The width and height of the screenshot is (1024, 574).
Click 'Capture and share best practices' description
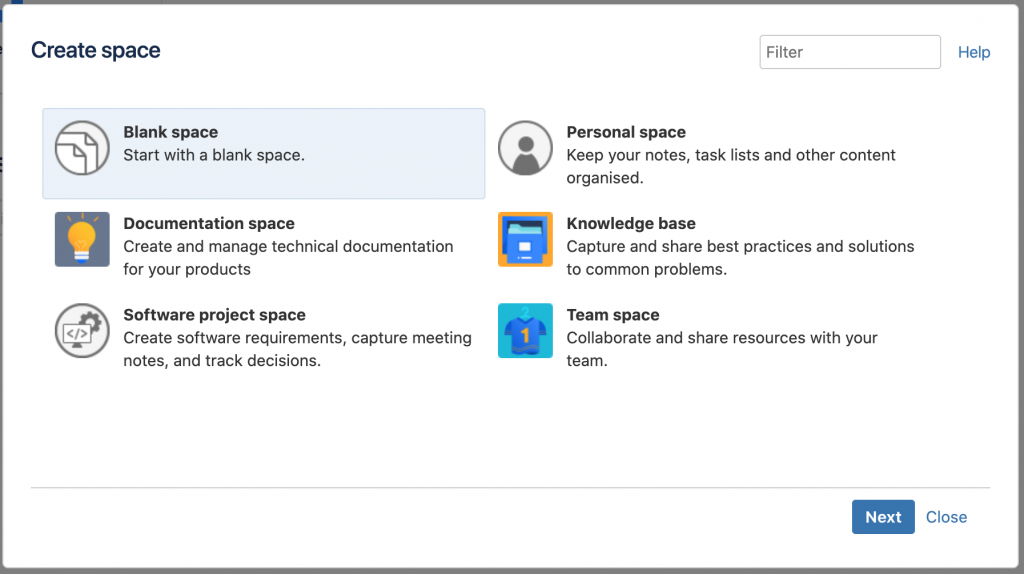click(740, 257)
